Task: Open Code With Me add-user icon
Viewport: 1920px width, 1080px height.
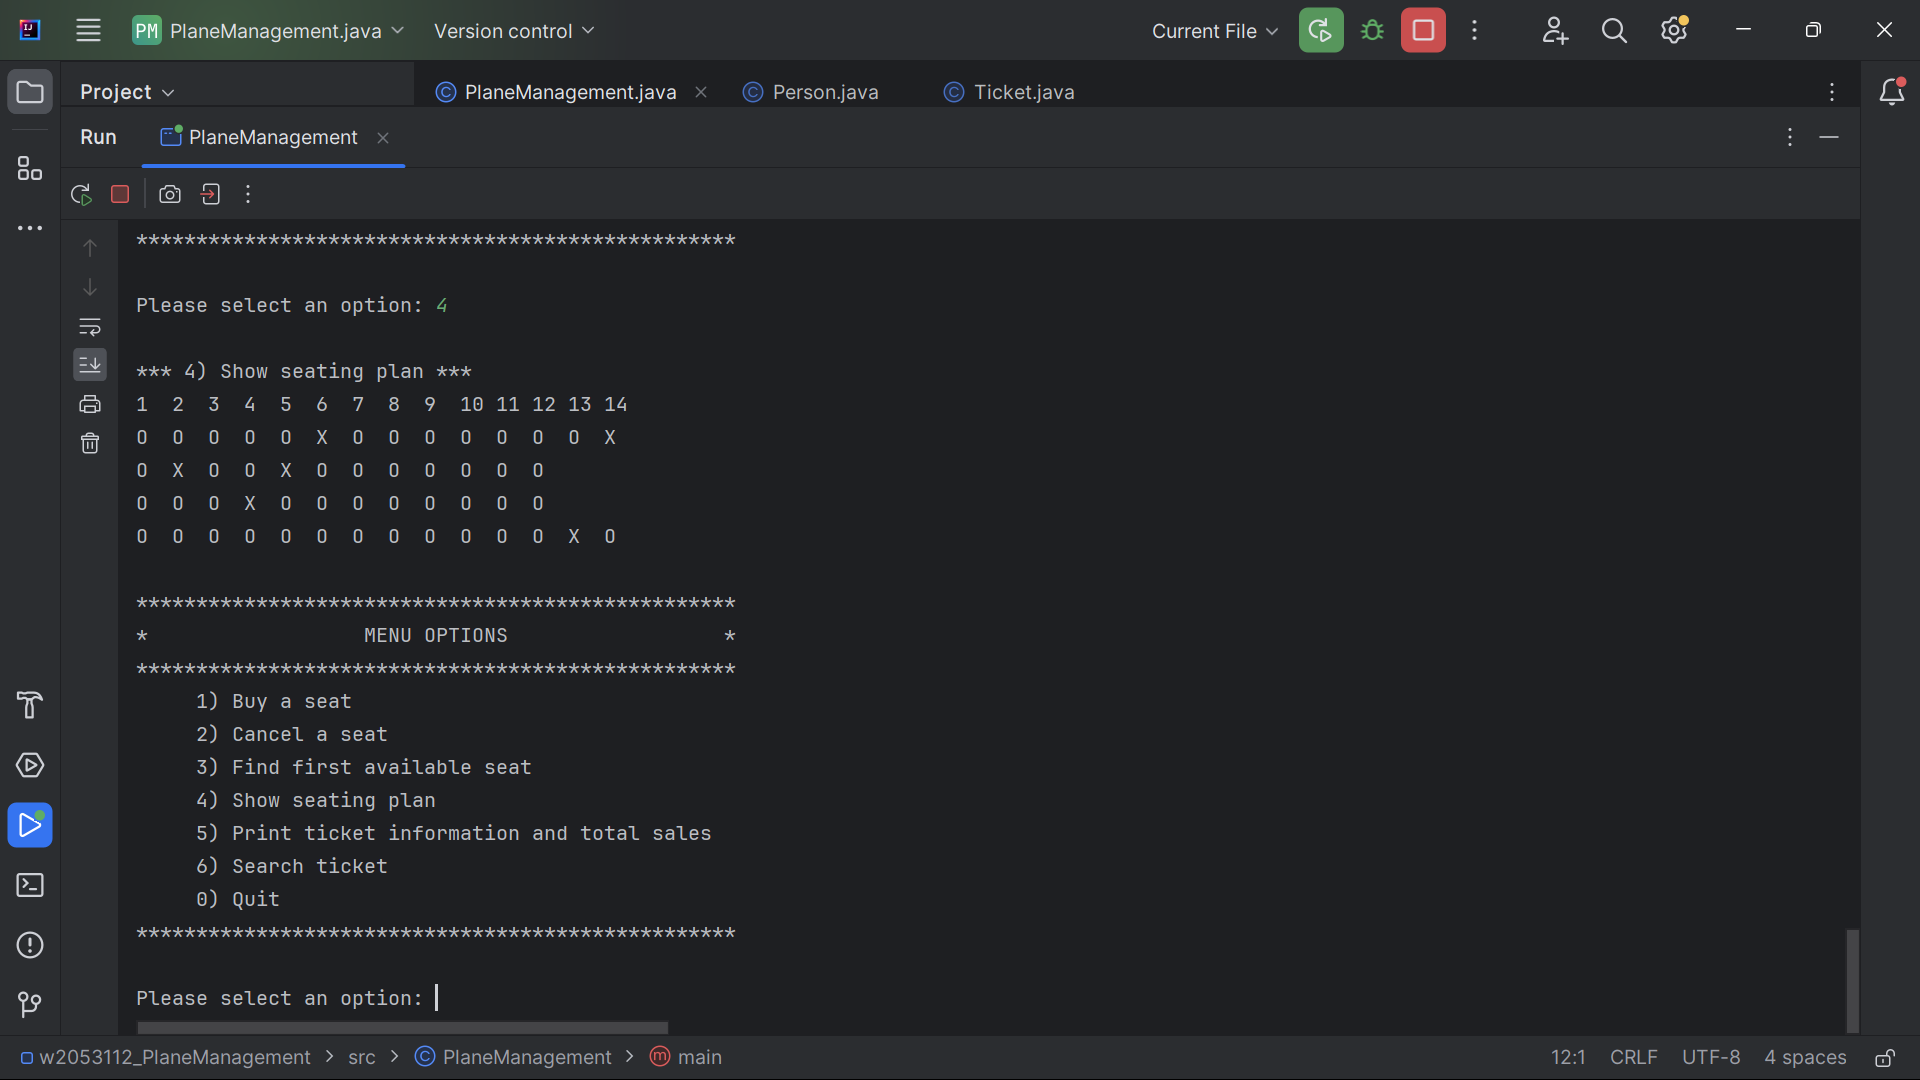Action: click(x=1554, y=30)
